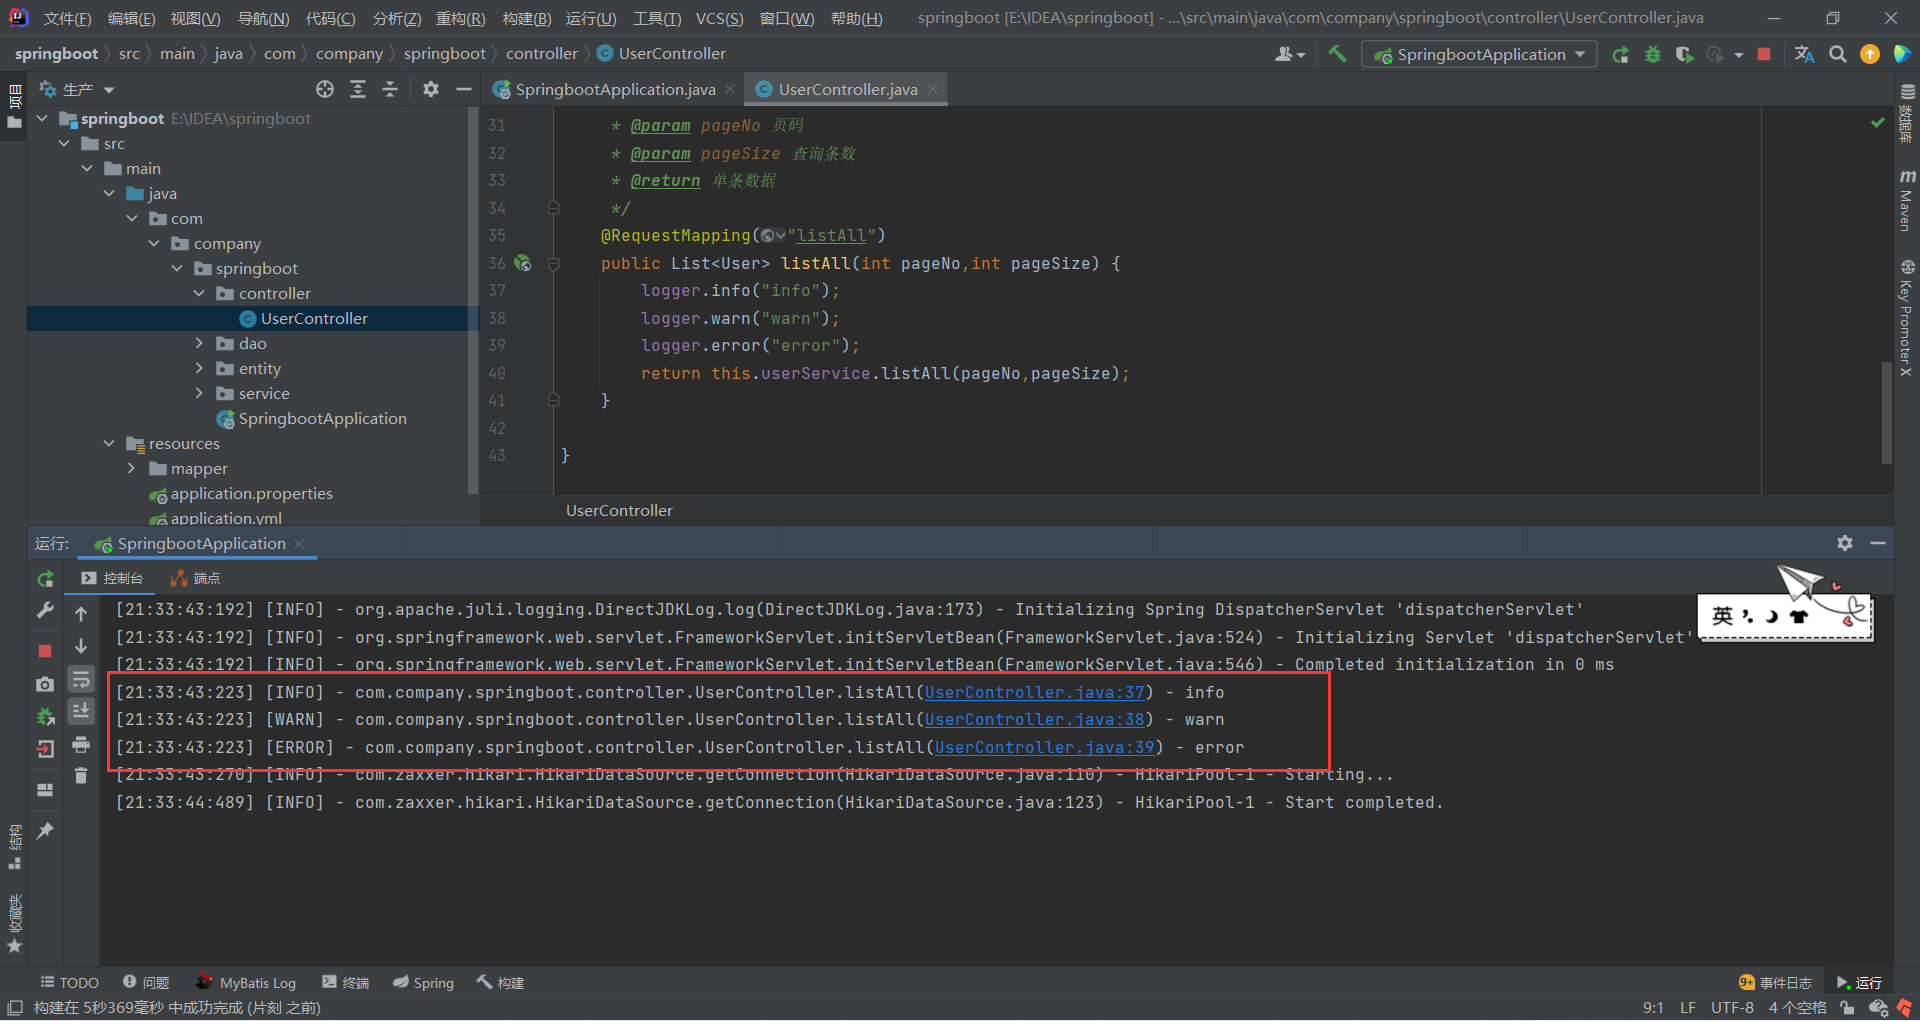The image size is (1920, 1021).
Task: Print console output with printer icon
Action: [81, 744]
